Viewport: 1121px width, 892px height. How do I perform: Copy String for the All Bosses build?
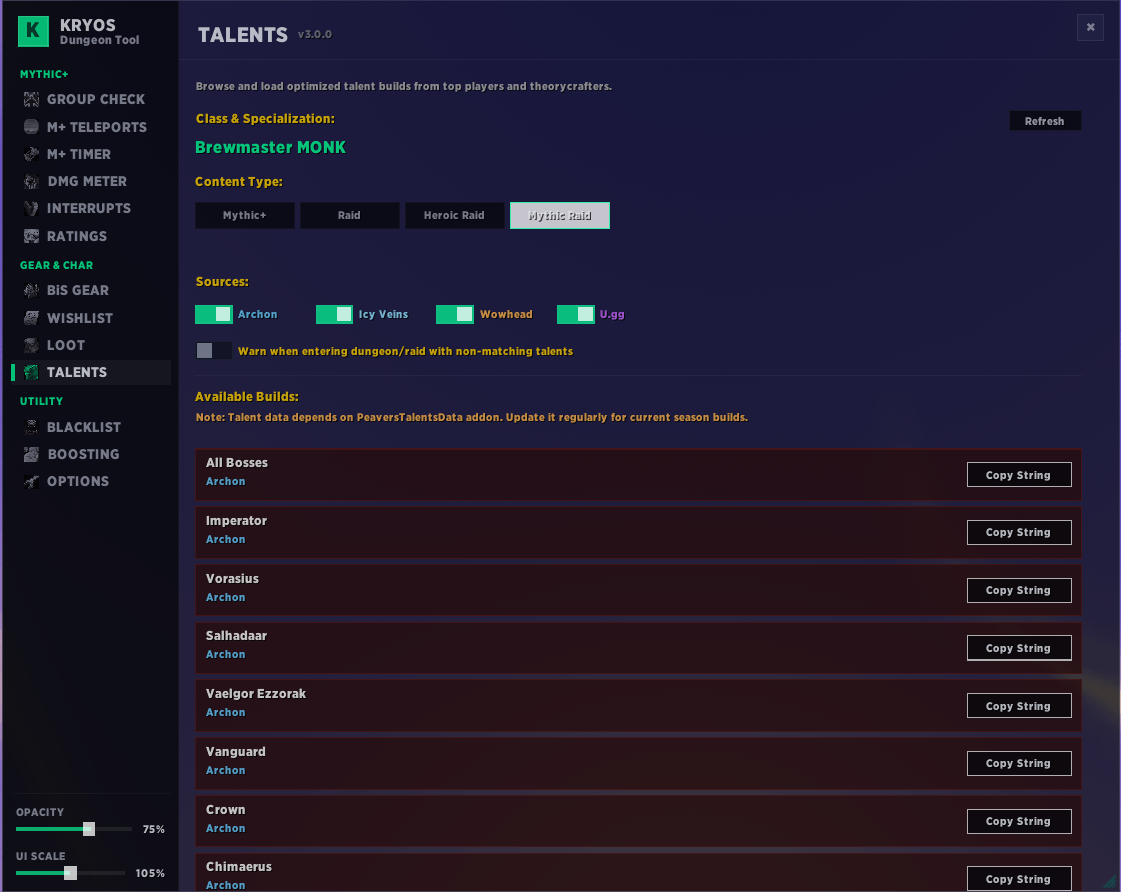pos(1019,475)
